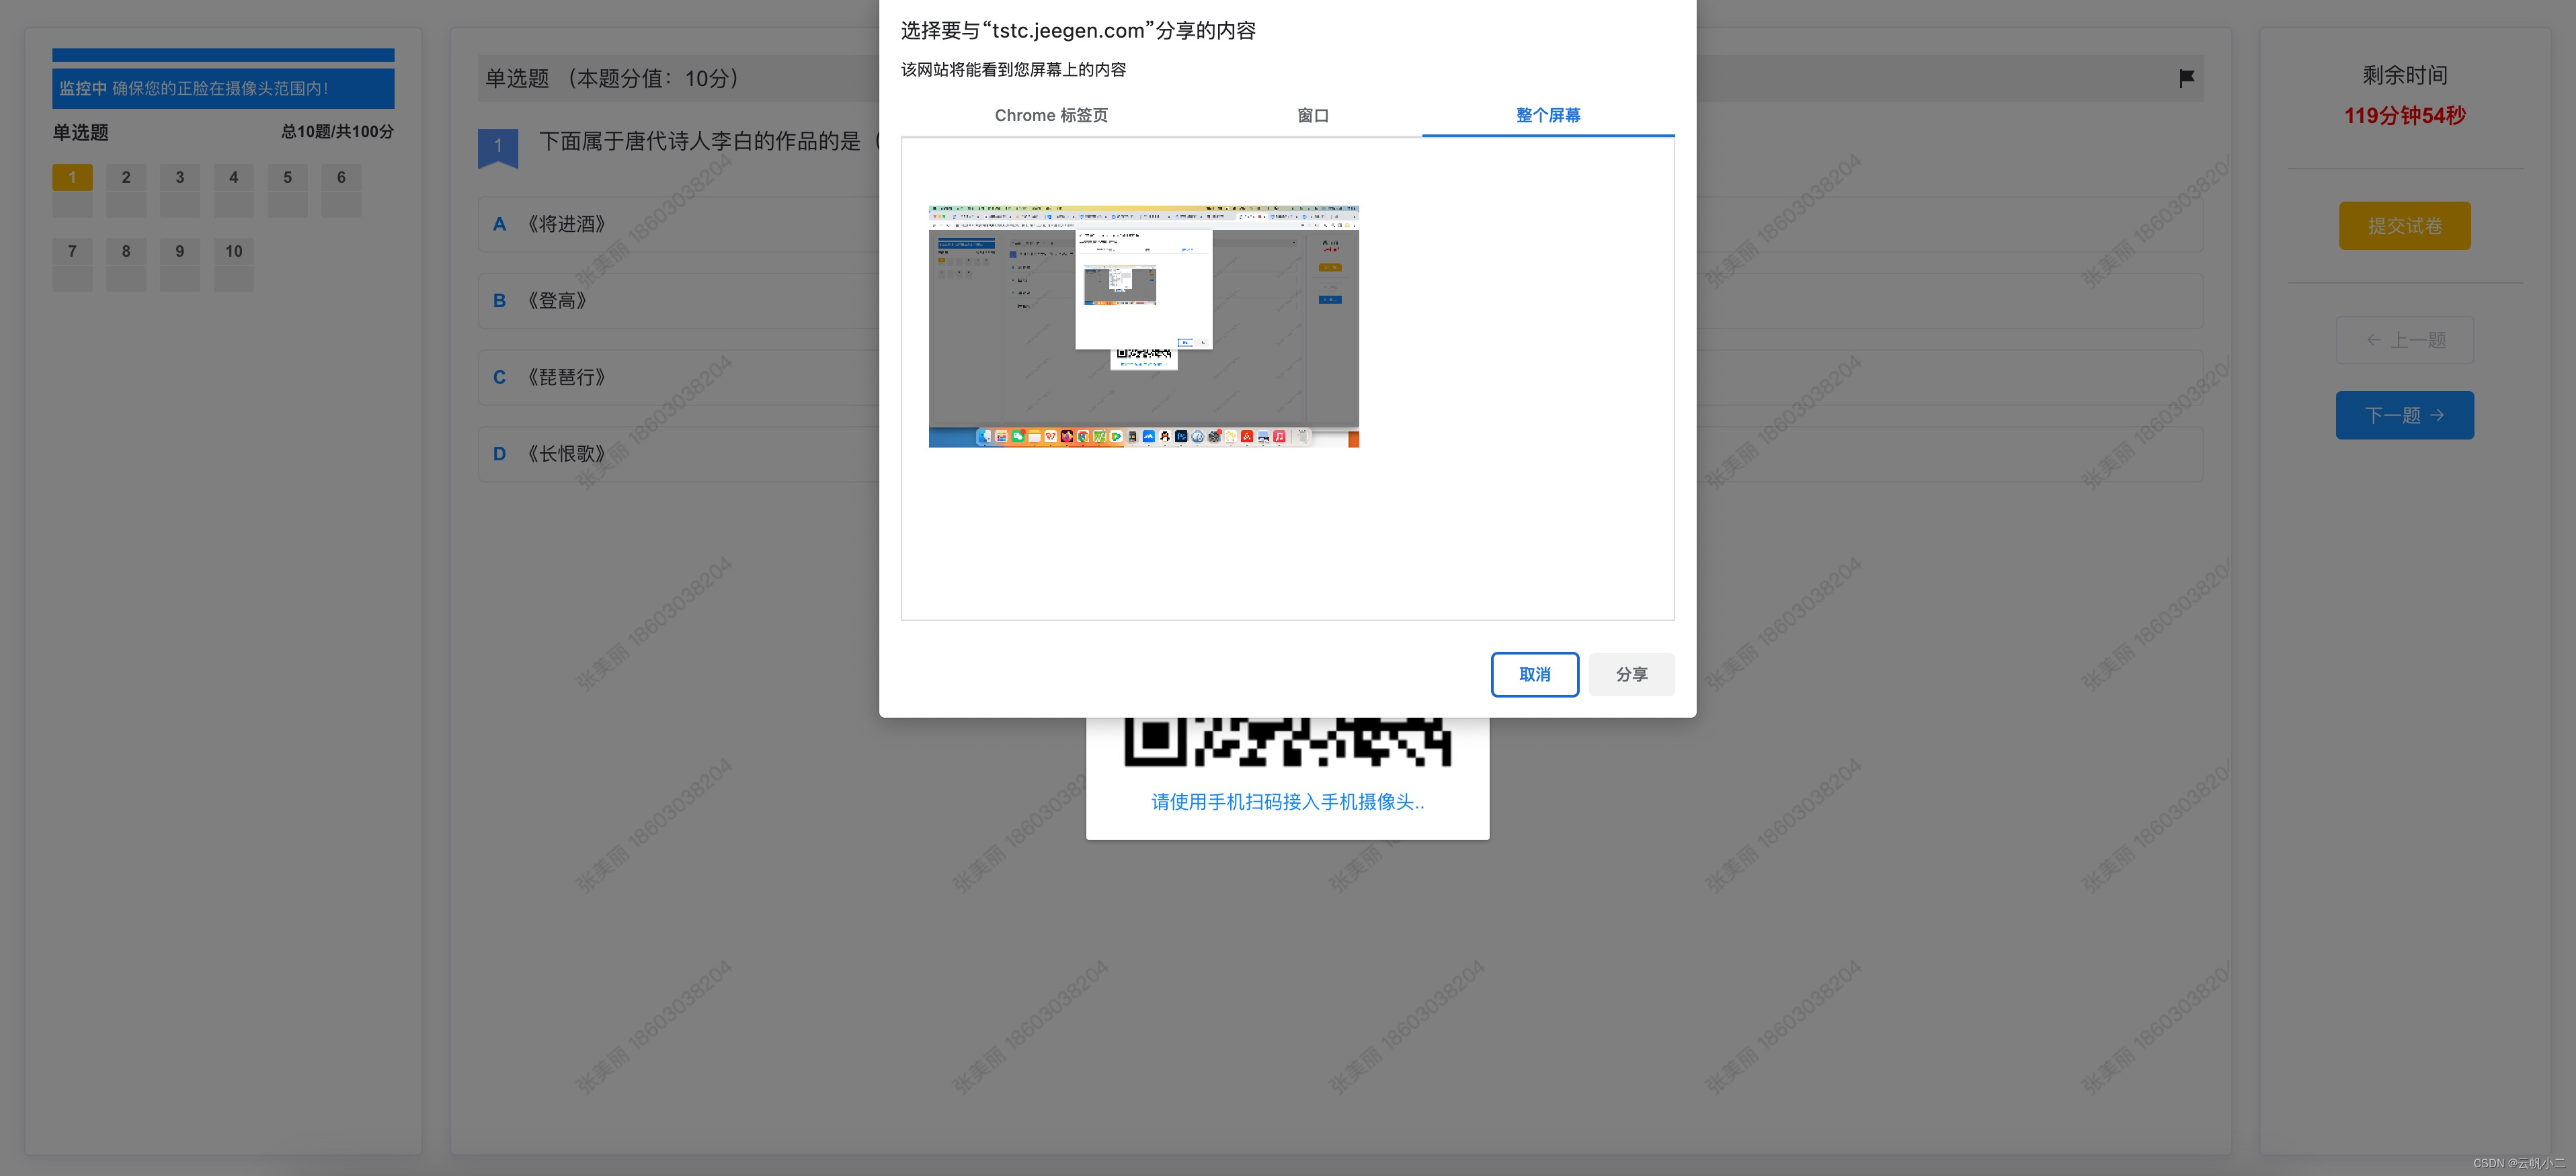
Task: Choose answer option B 《登高》
Action: pos(556,301)
